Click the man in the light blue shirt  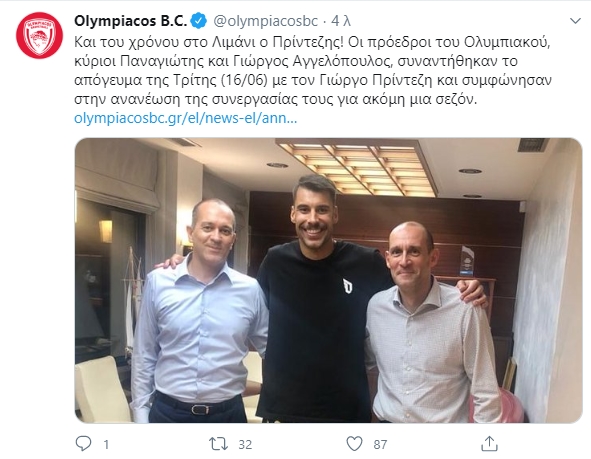coord(198,311)
